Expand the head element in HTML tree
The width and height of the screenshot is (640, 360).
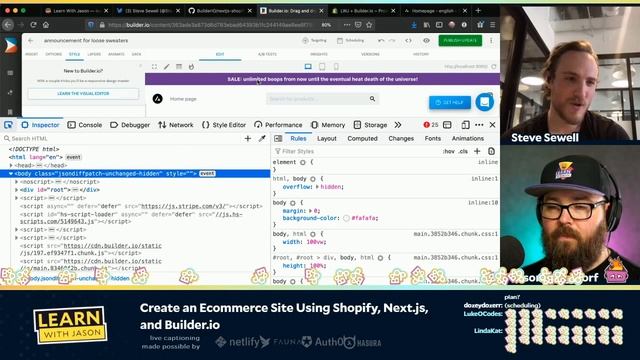pos(11,165)
